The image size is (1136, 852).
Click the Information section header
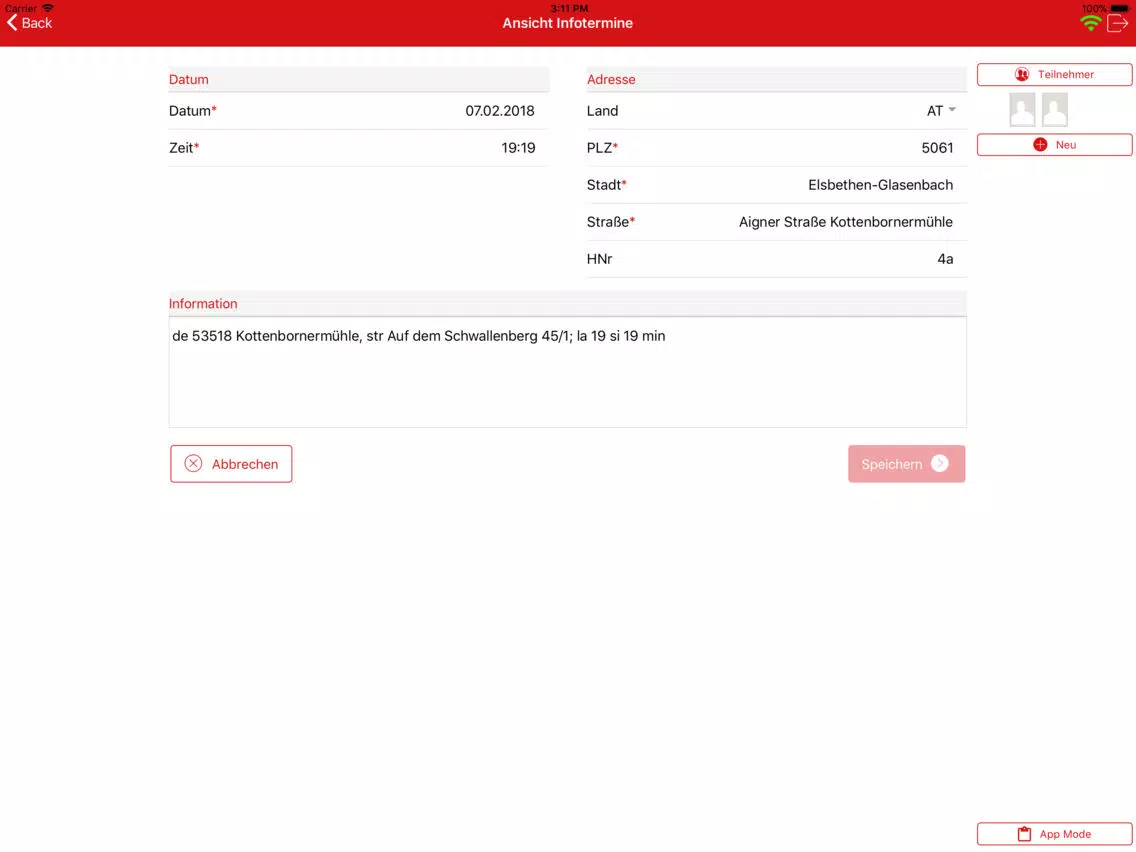pos(567,304)
